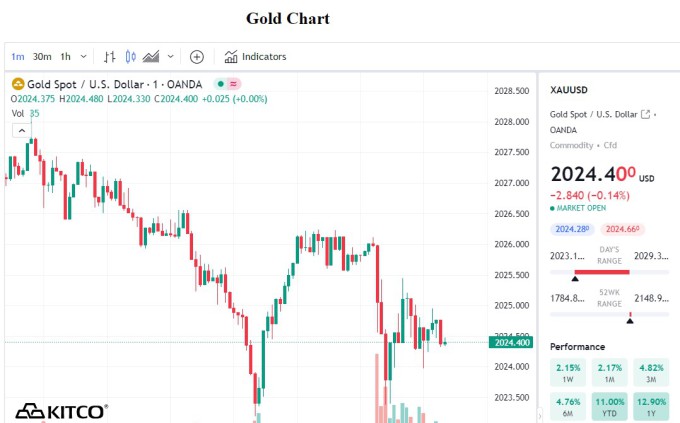This screenshot has width=680, height=423.
Task: Expand the timeframe interval dropdown
Action: pyautogui.click(x=83, y=57)
